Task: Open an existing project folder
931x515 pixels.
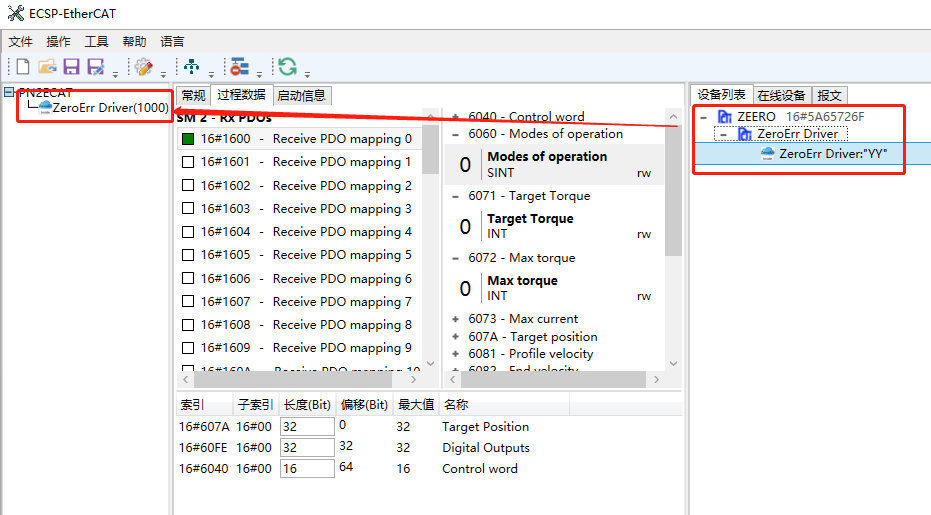Action: pyautogui.click(x=47, y=67)
